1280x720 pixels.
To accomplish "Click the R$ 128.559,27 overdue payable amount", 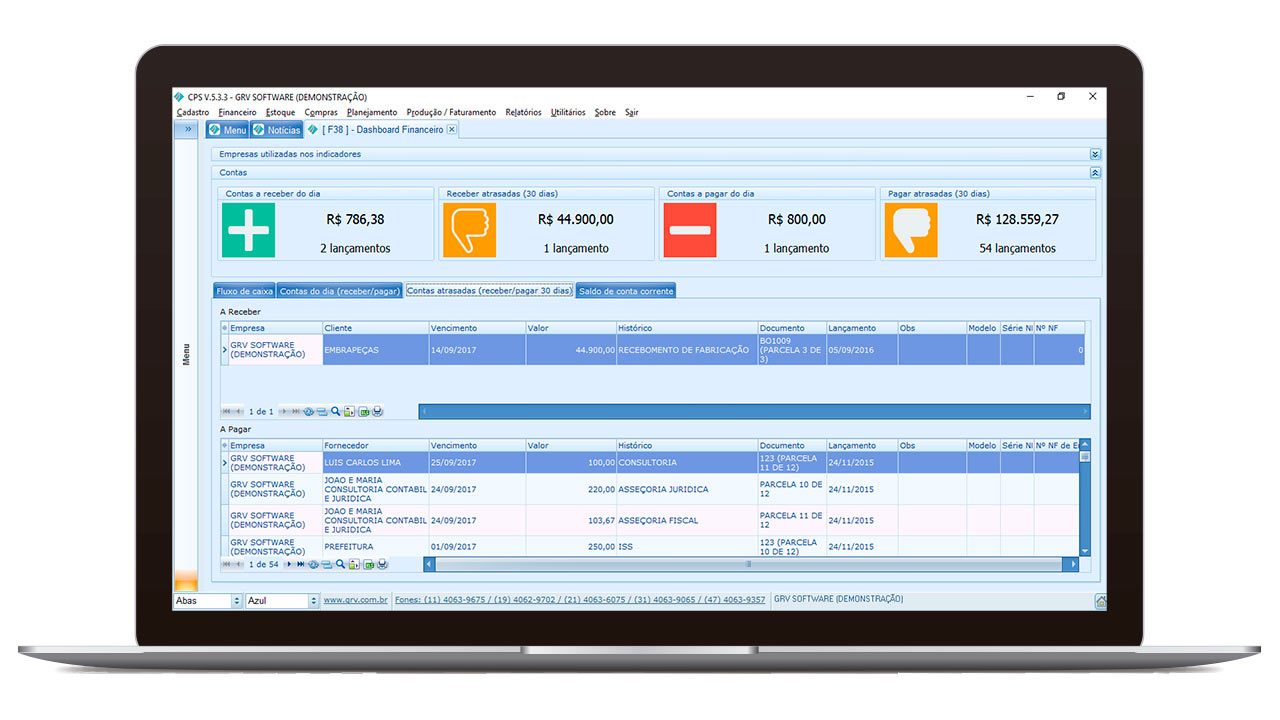I will click(1017, 219).
